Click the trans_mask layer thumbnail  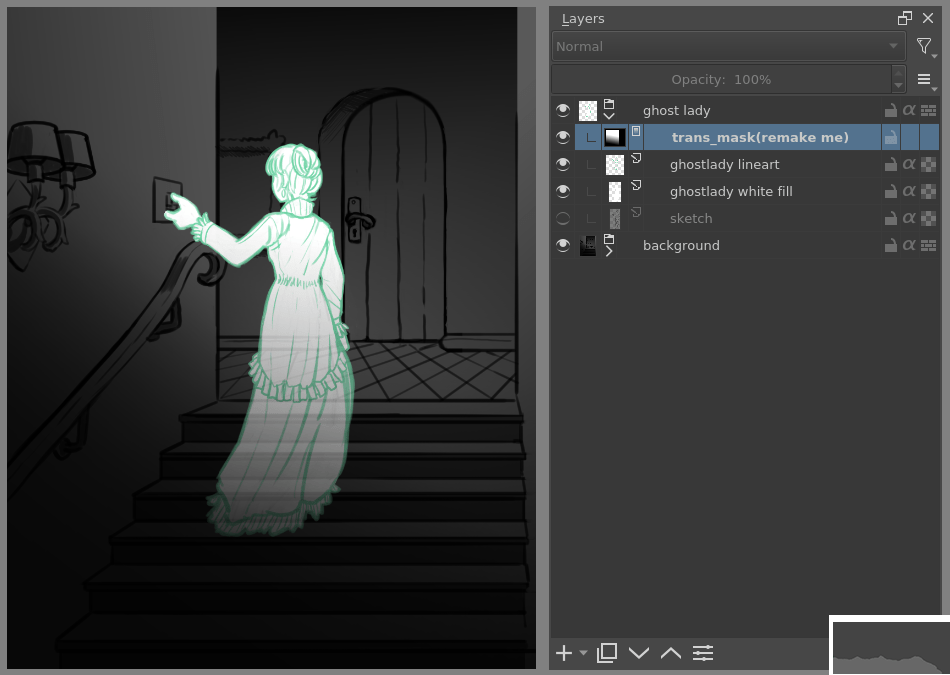point(615,137)
